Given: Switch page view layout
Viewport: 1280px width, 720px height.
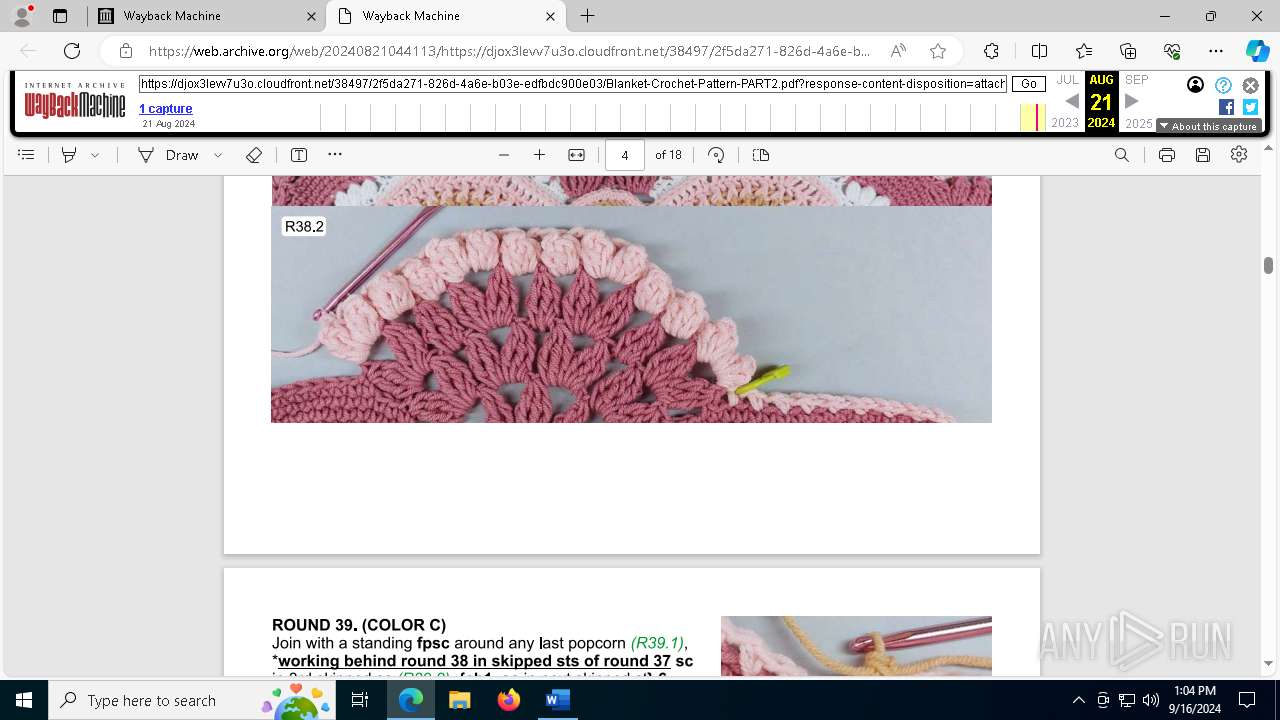Looking at the screenshot, I should click(761, 155).
